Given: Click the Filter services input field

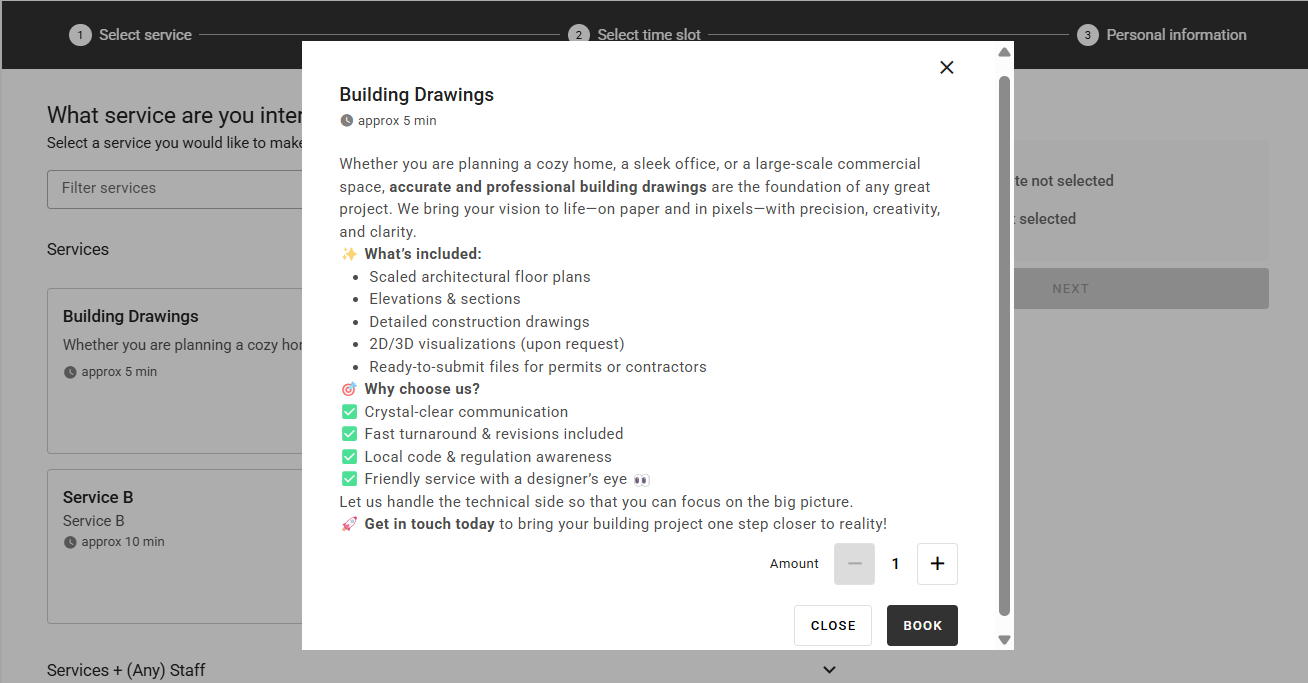Looking at the screenshot, I should pyautogui.click(x=175, y=188).
